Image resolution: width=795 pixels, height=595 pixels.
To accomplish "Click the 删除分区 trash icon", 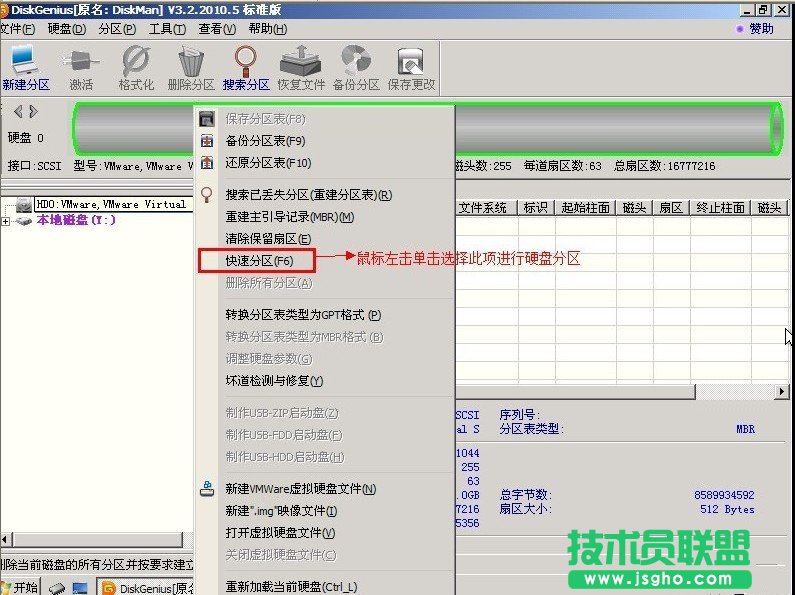I will (x=191, y=61).
